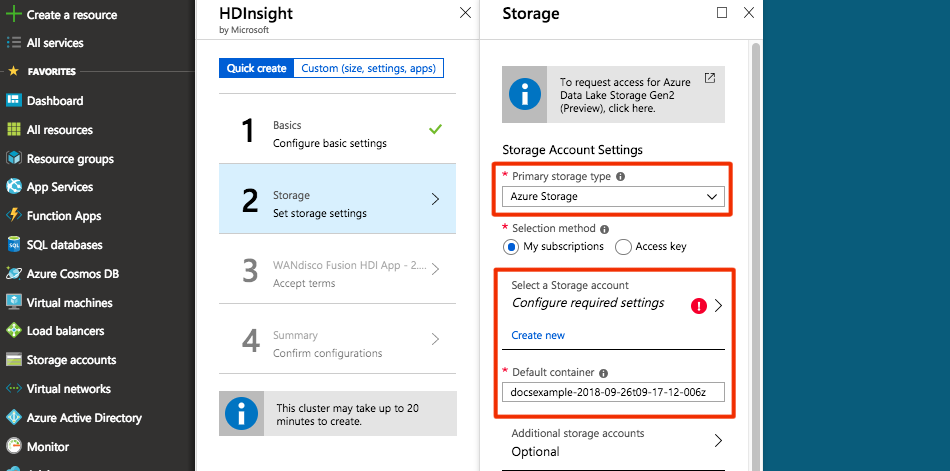
Task: Open step 4 Summary chevron
Action: pyautogui.click(x=435, y=339)
